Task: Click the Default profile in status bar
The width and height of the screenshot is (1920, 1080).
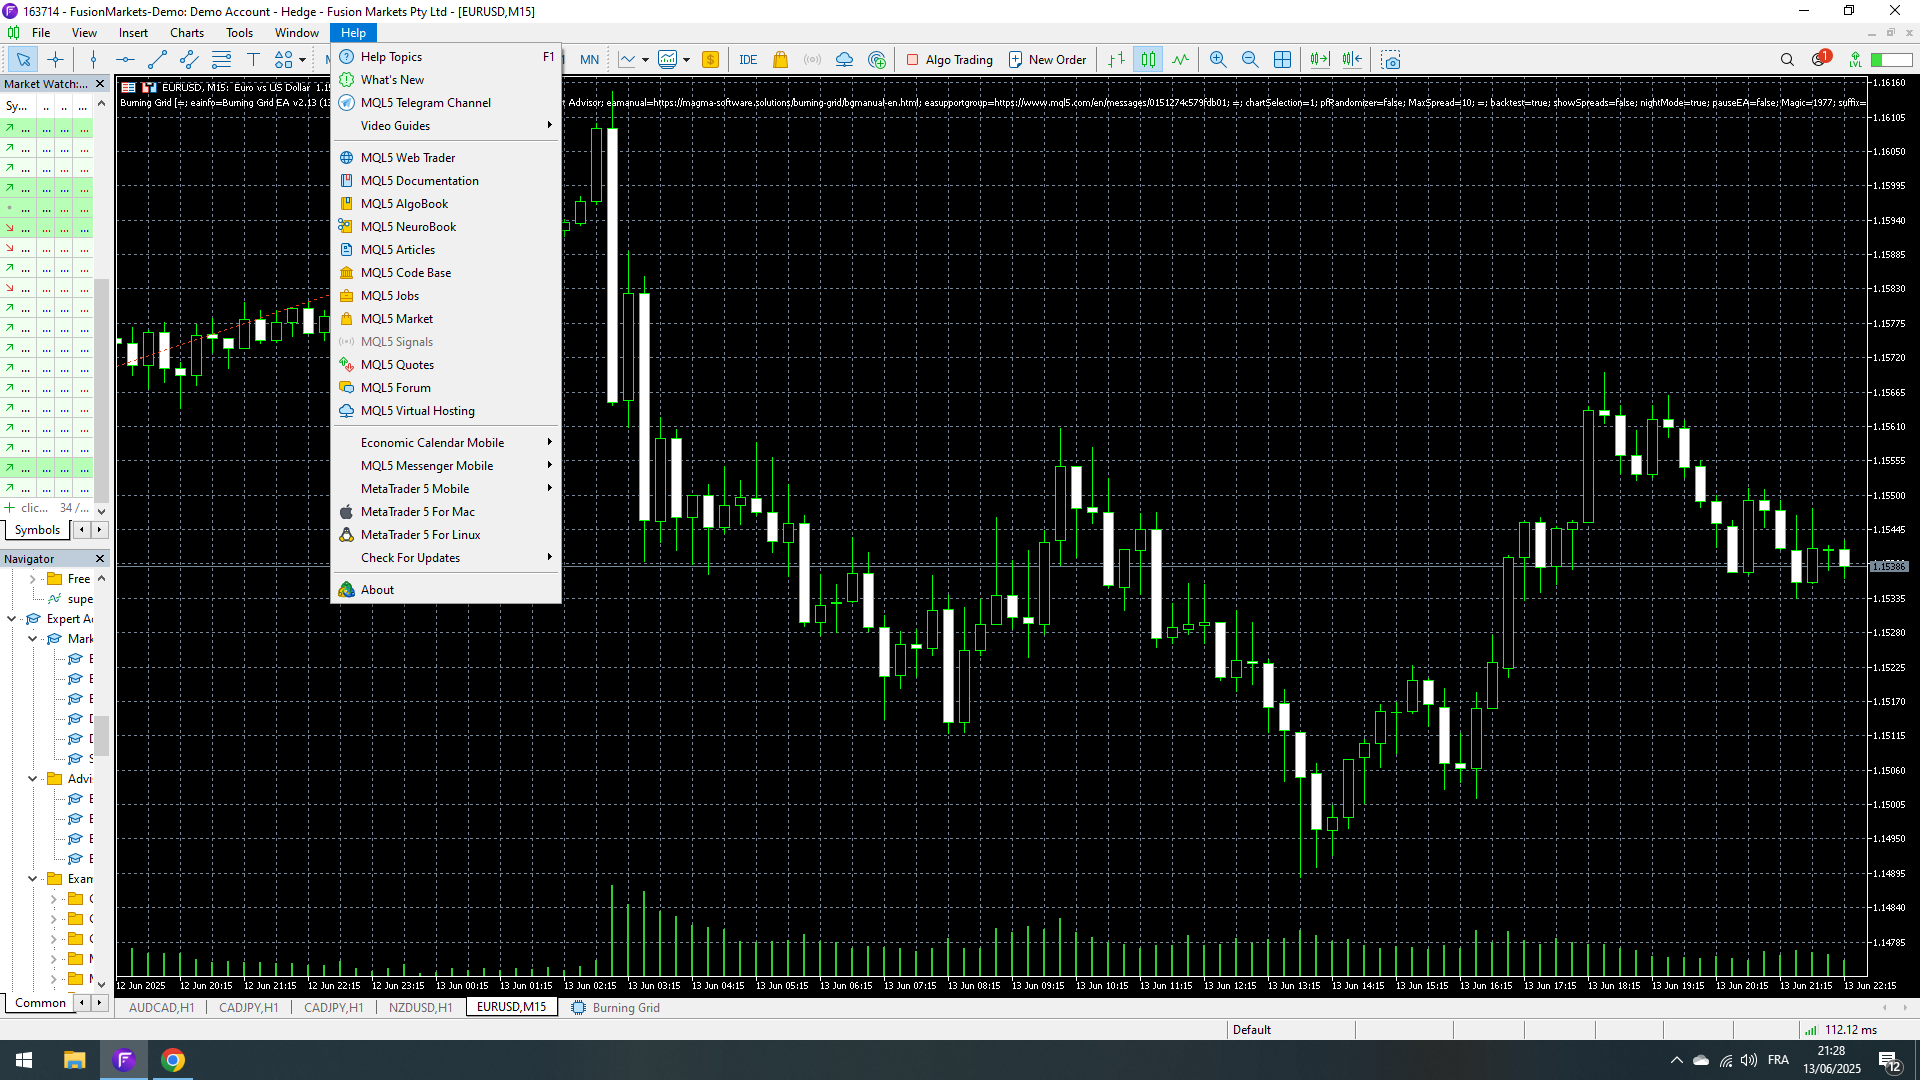Action: point(1252,1030)
